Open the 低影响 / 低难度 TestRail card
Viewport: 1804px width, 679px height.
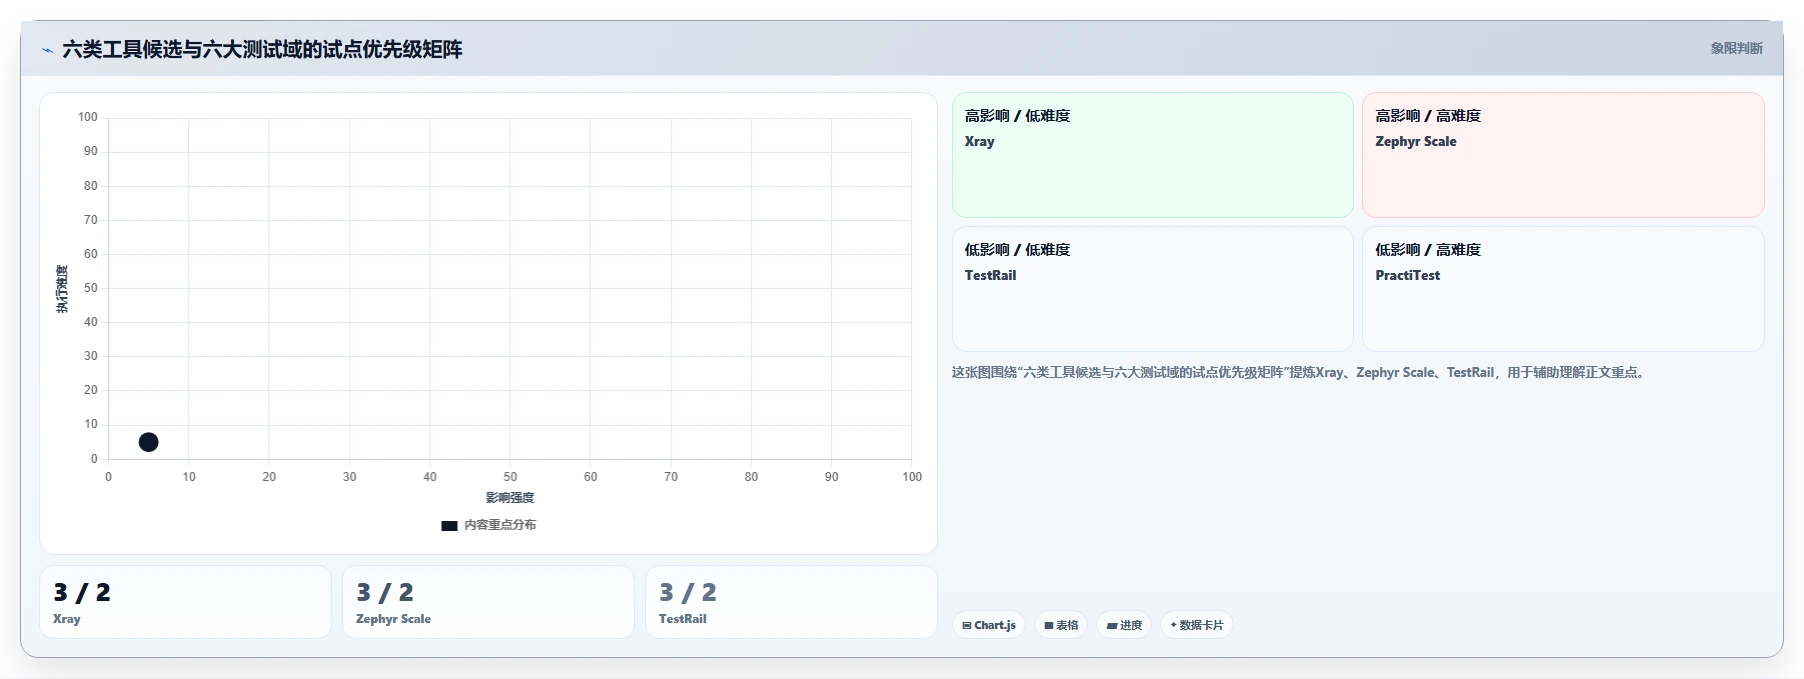[1152, 289]
